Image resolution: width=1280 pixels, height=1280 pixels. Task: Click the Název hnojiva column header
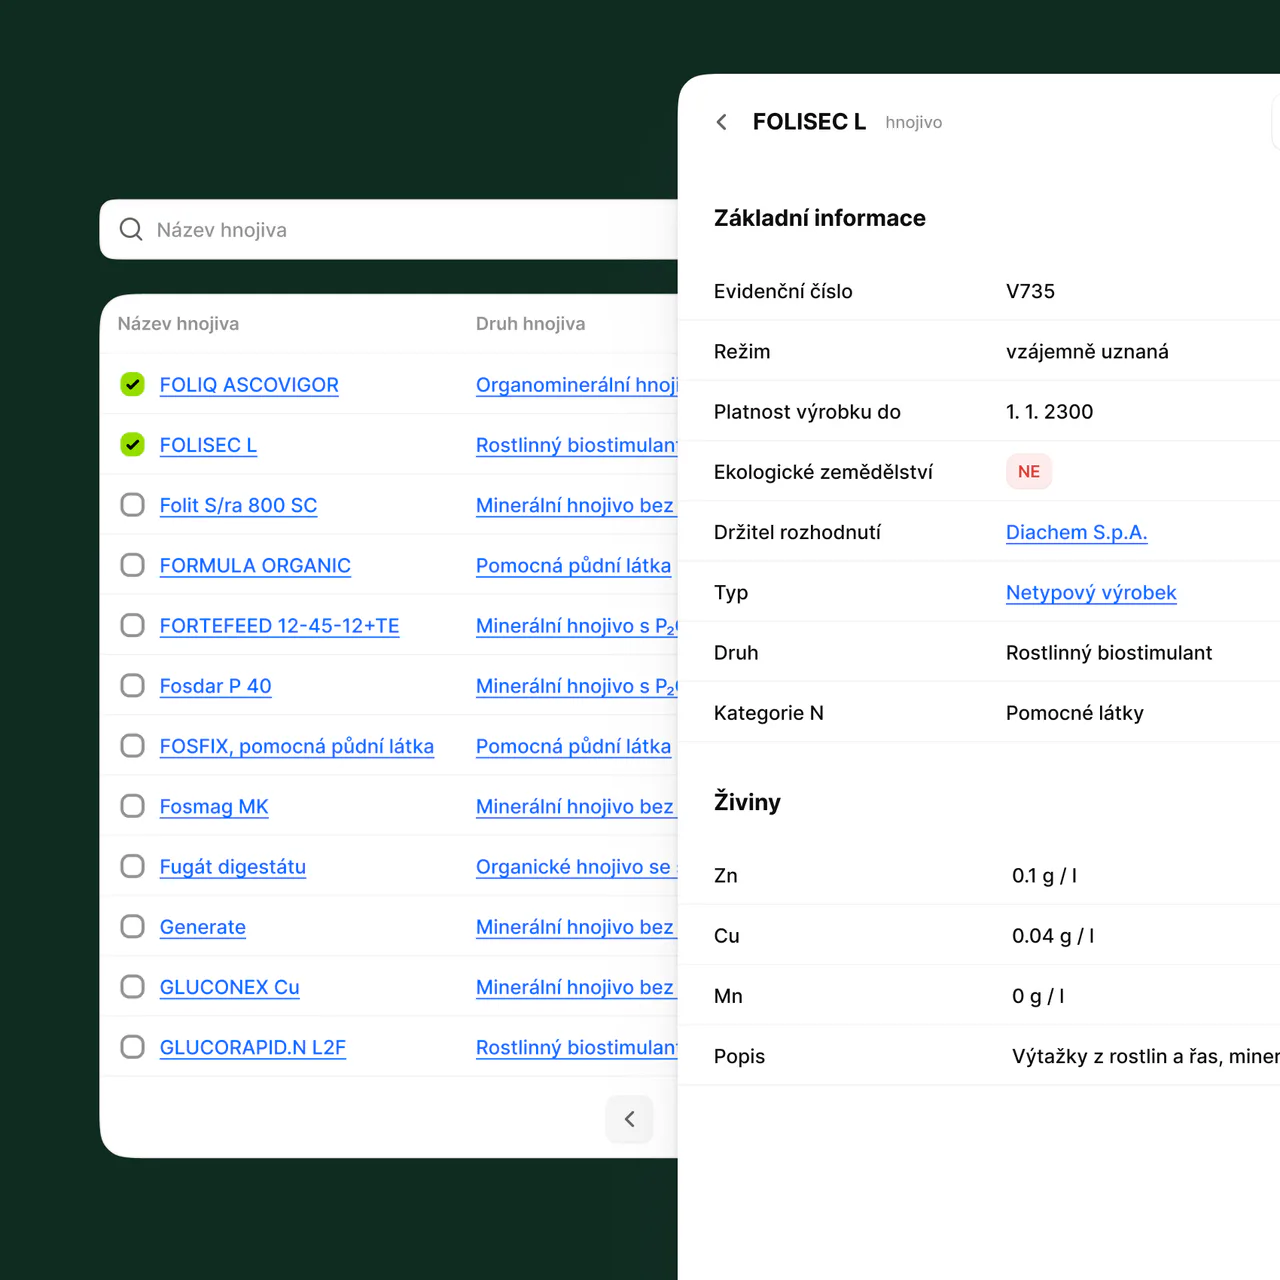[x=178, y=324]
